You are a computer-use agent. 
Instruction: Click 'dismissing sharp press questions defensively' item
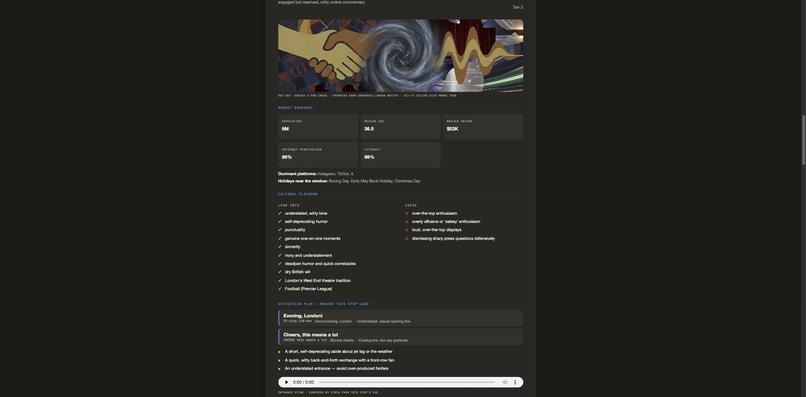pyautogui.click(x=453, y=239)
